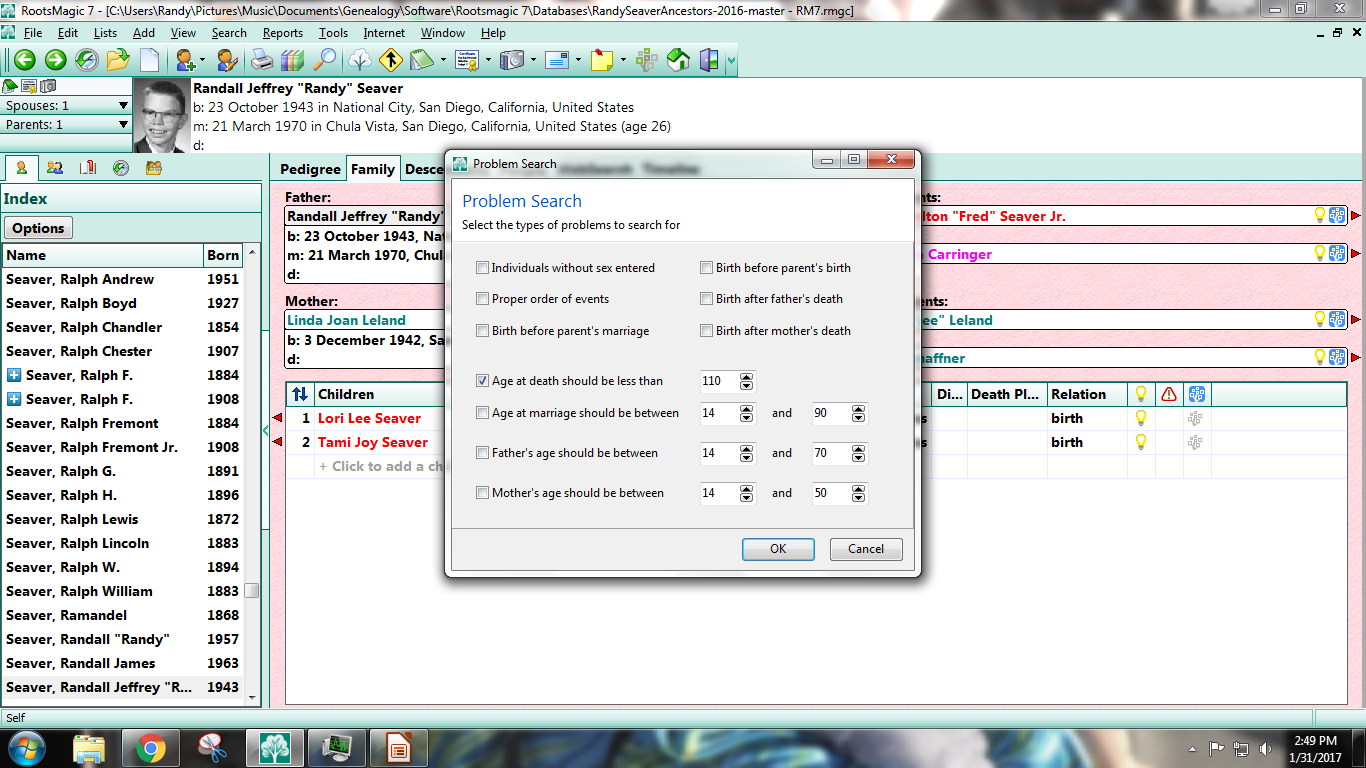Check 'Birth before parent's marriage' option
Screen dimensions: 1366x768
click(x=483, y=330)
